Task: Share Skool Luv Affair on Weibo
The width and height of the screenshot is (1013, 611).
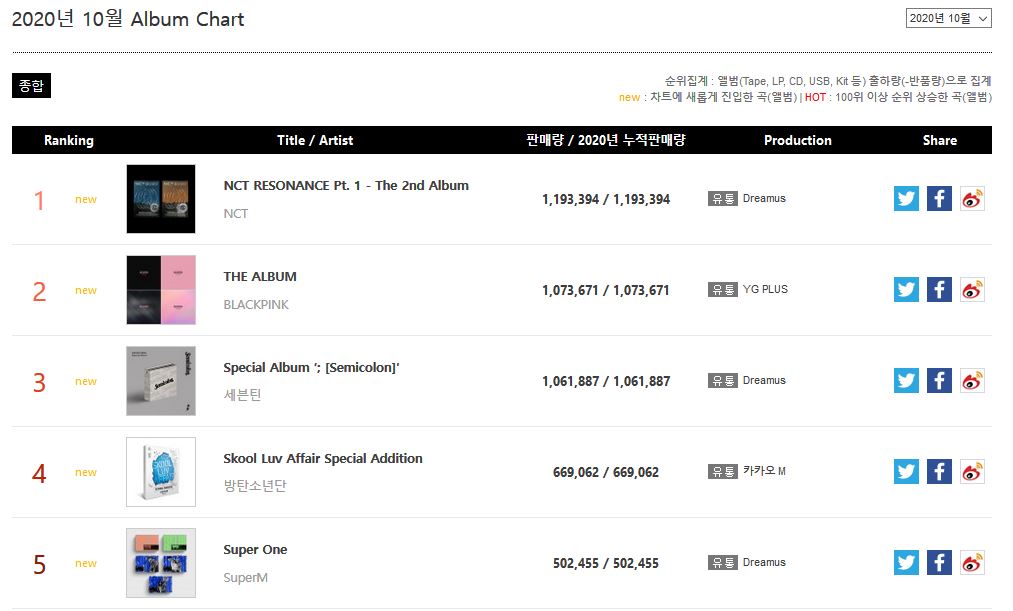Action: click(972, 471)
